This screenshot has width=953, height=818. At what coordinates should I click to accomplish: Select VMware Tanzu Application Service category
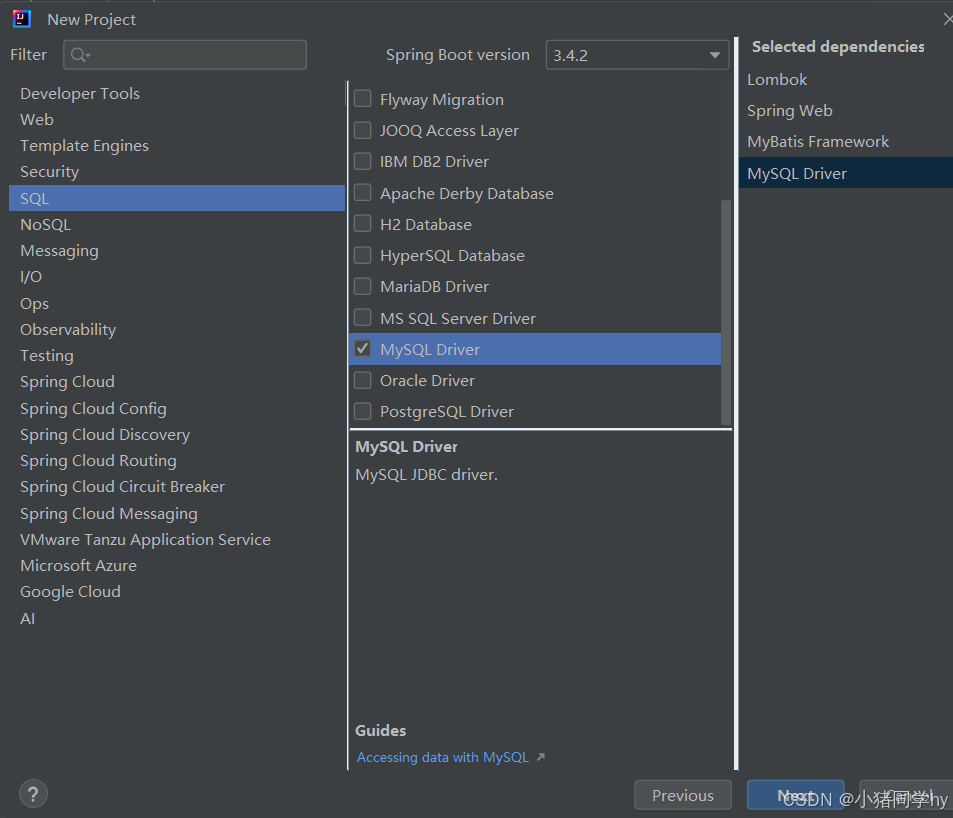pos(177,540)
